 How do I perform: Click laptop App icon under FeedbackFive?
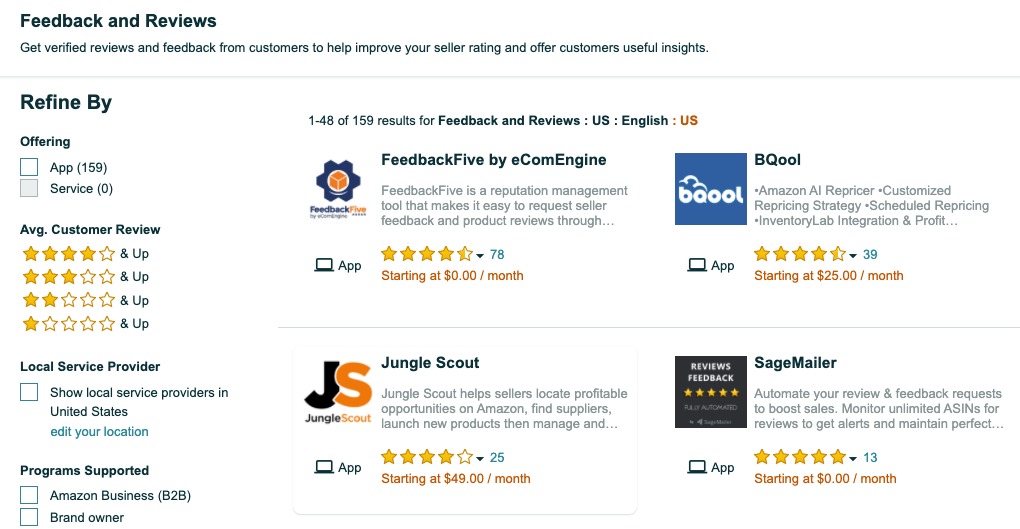323,265
